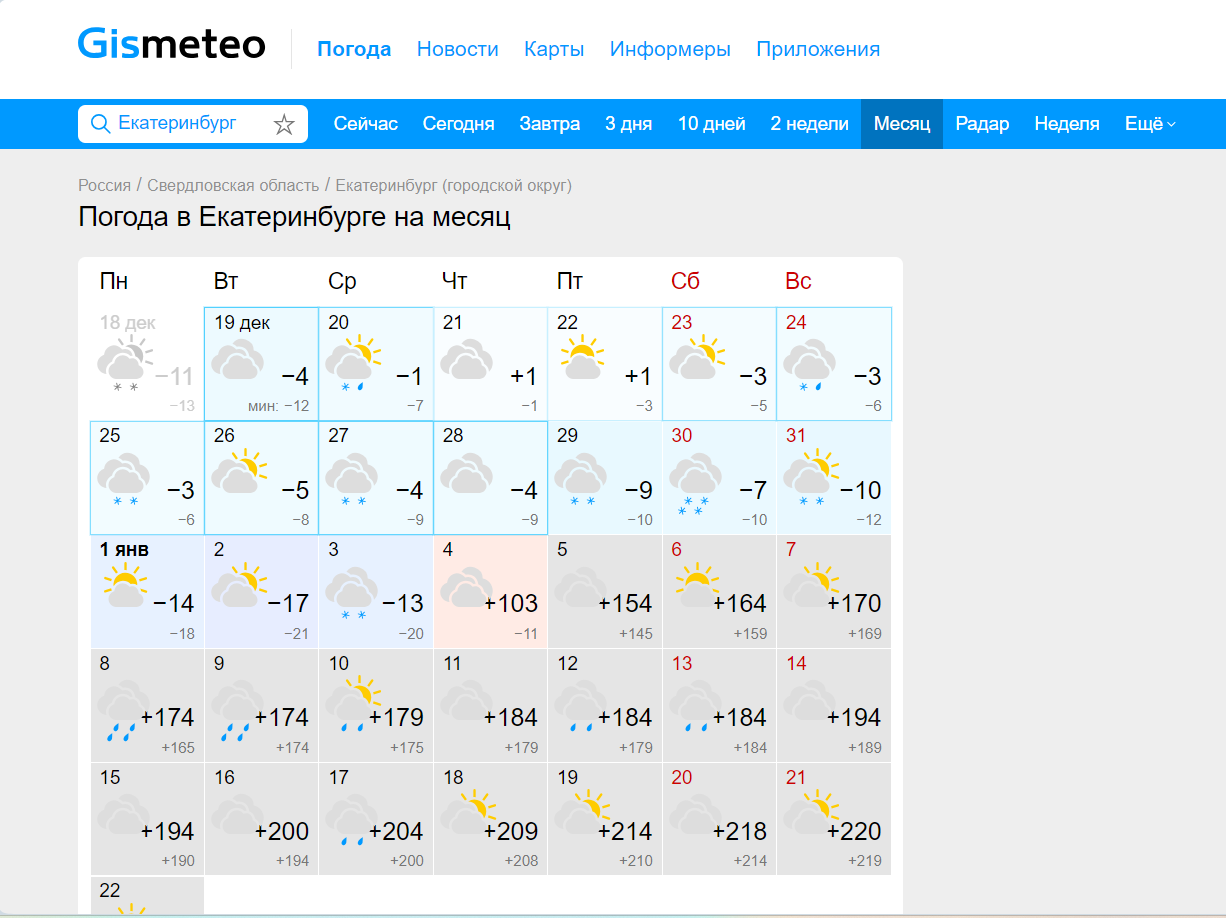Expand the Ещё dropdown menu
The height and width of the screenshot is (918, 1226).
click(1150, 124)
